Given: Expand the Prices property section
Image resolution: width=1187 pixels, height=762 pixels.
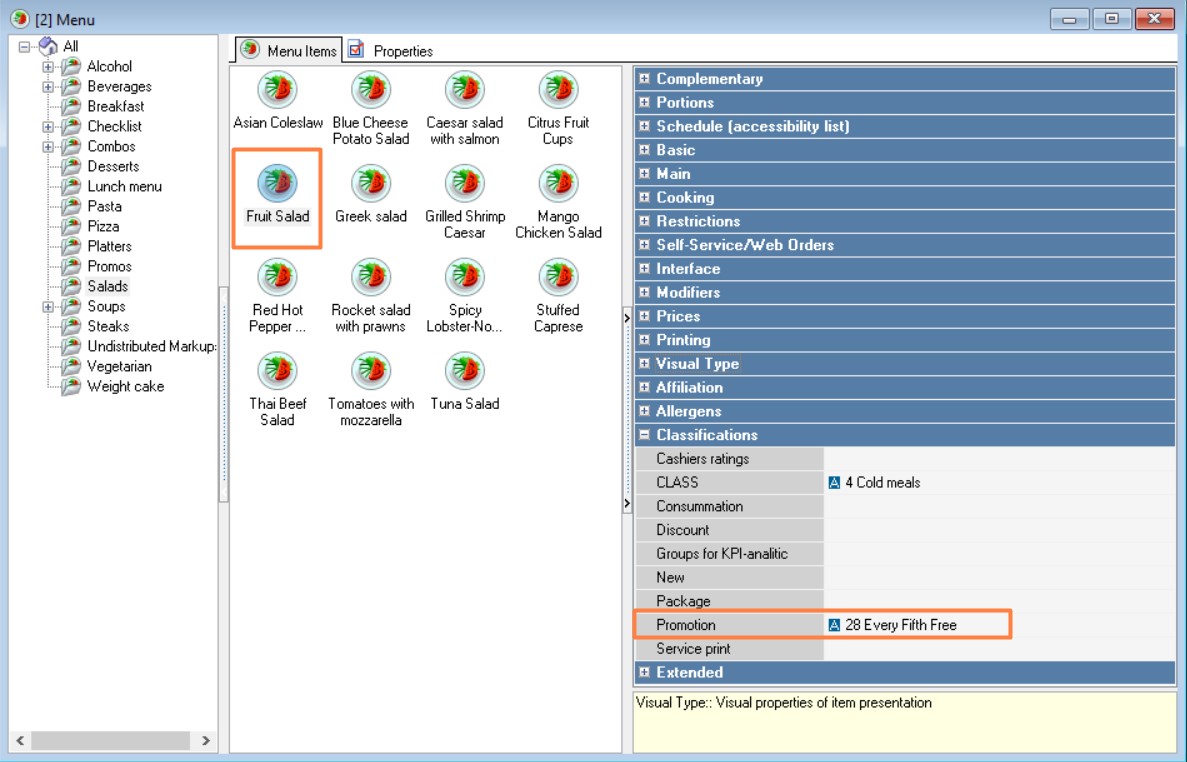Looking at the screenshot, I should (x=645, y=317).
